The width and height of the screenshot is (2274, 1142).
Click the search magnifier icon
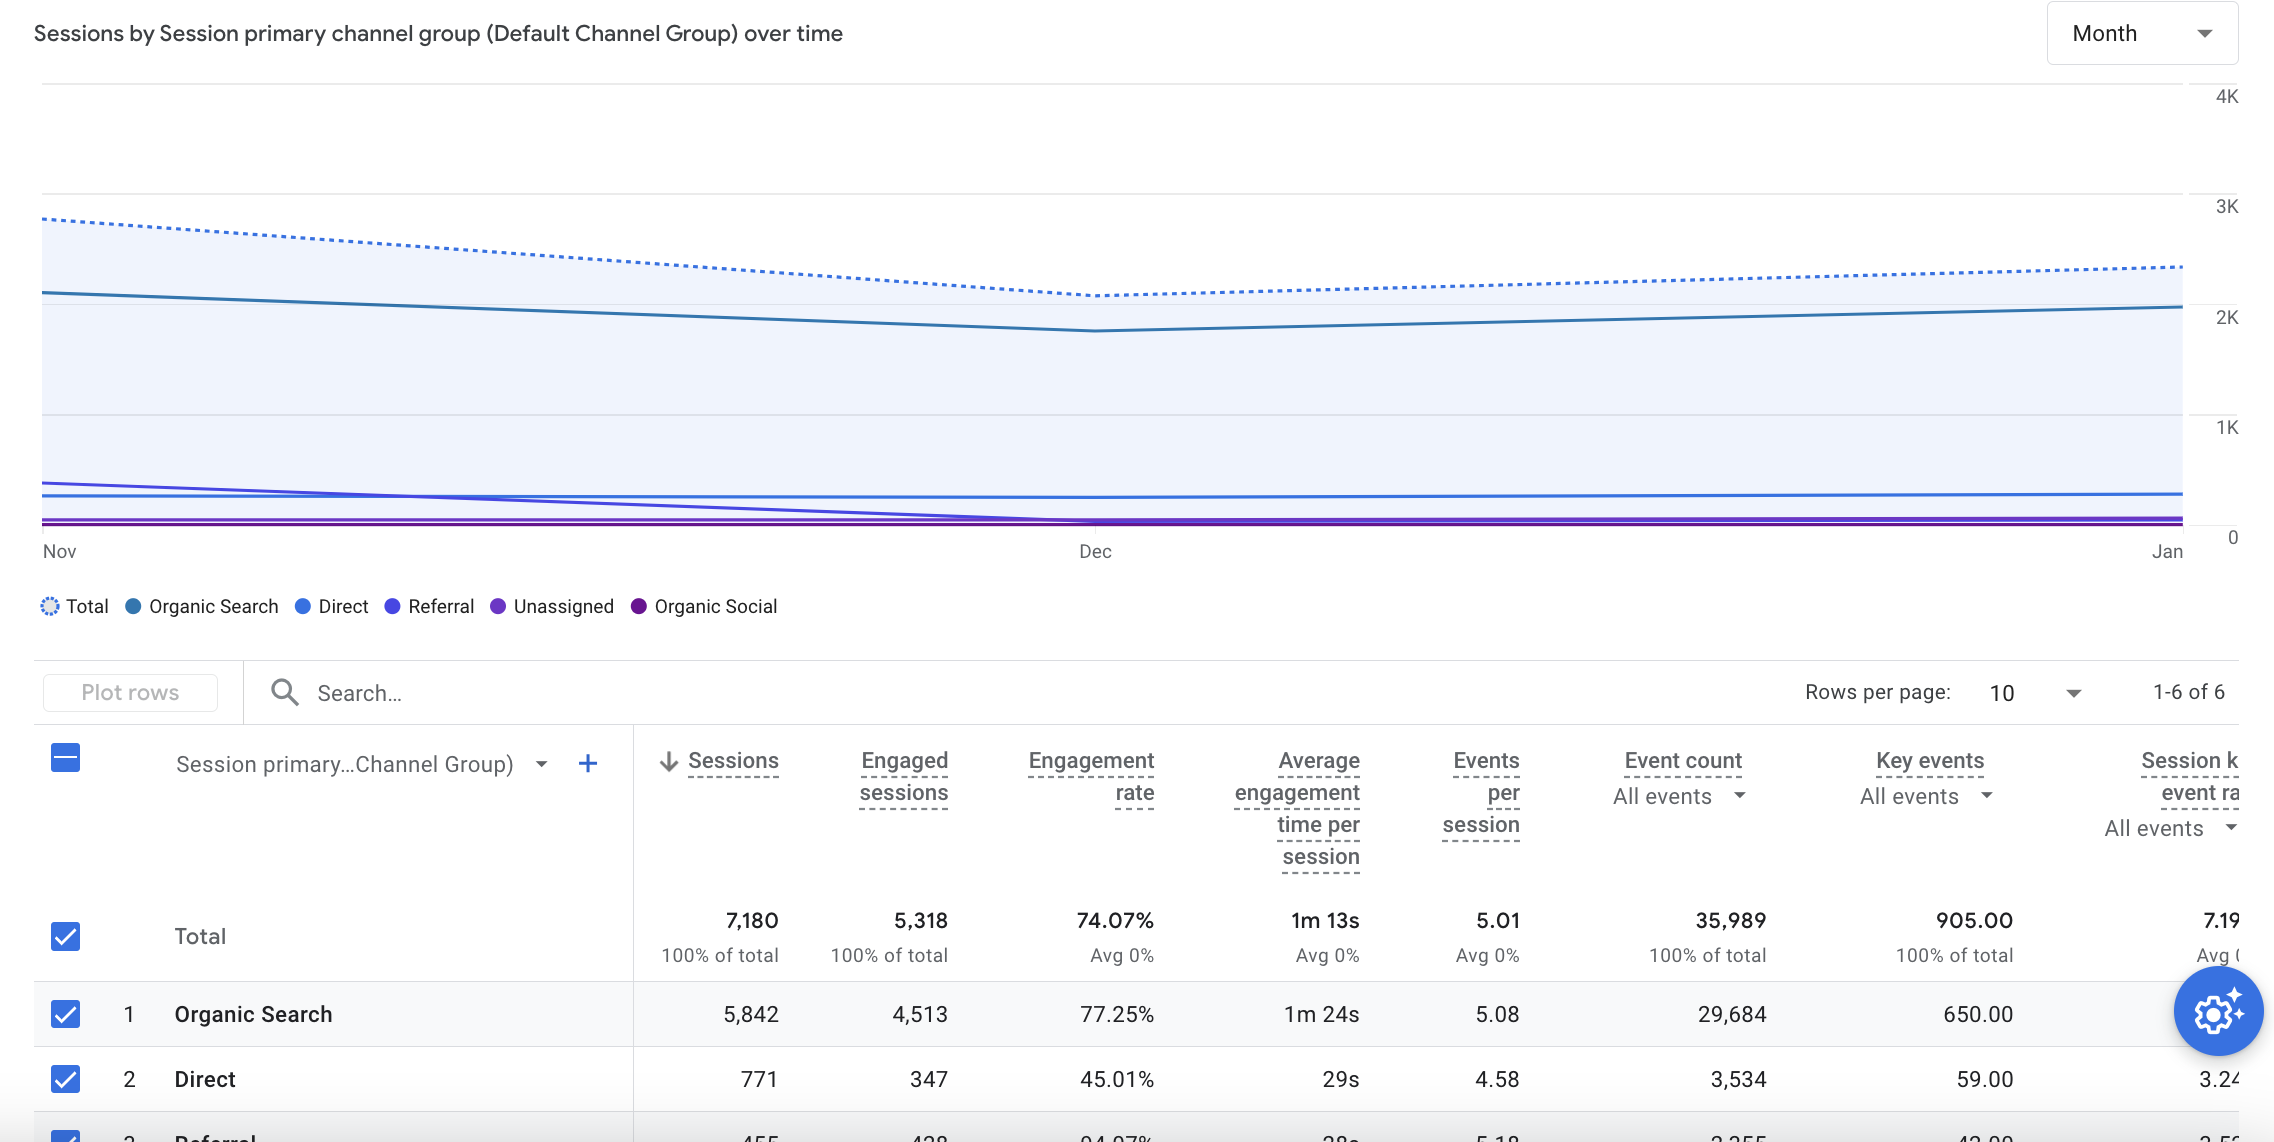(285, 692)
